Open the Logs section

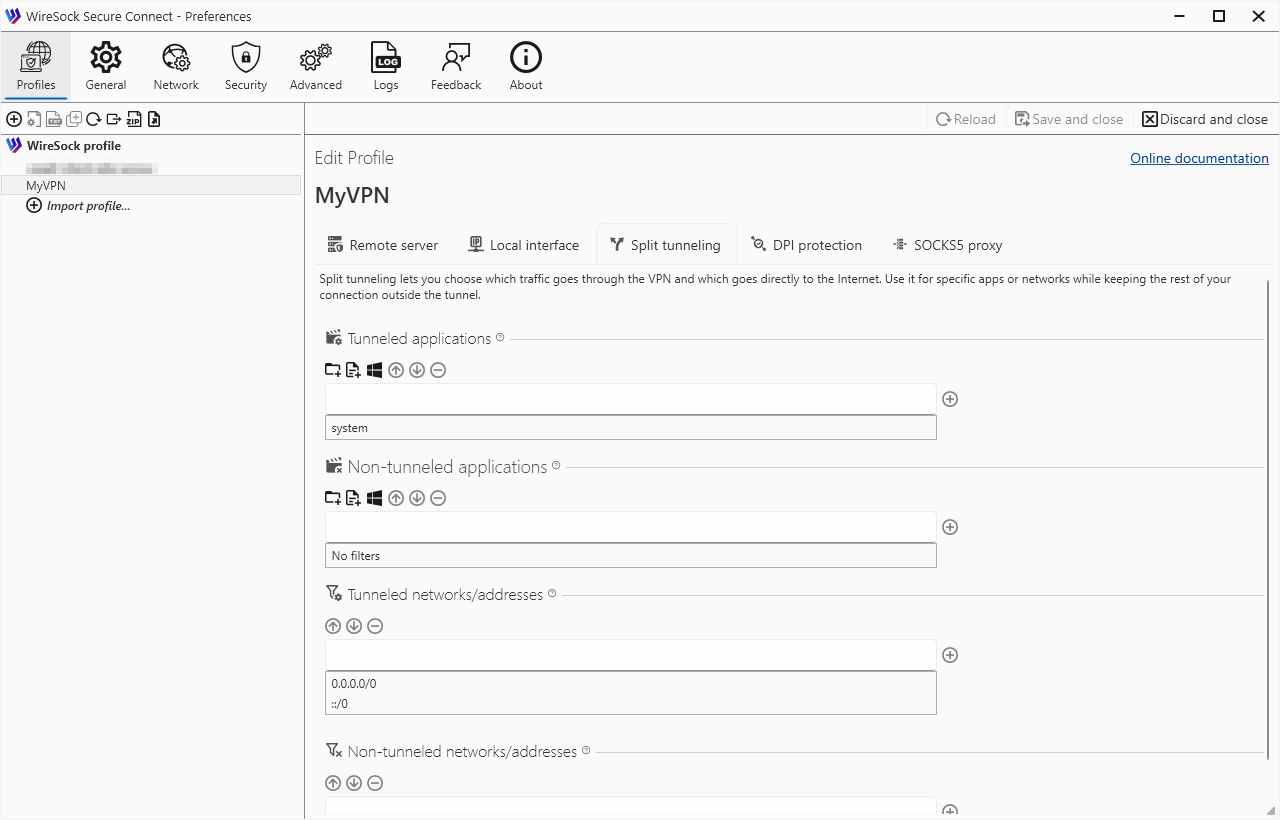(x=386, y=66)
